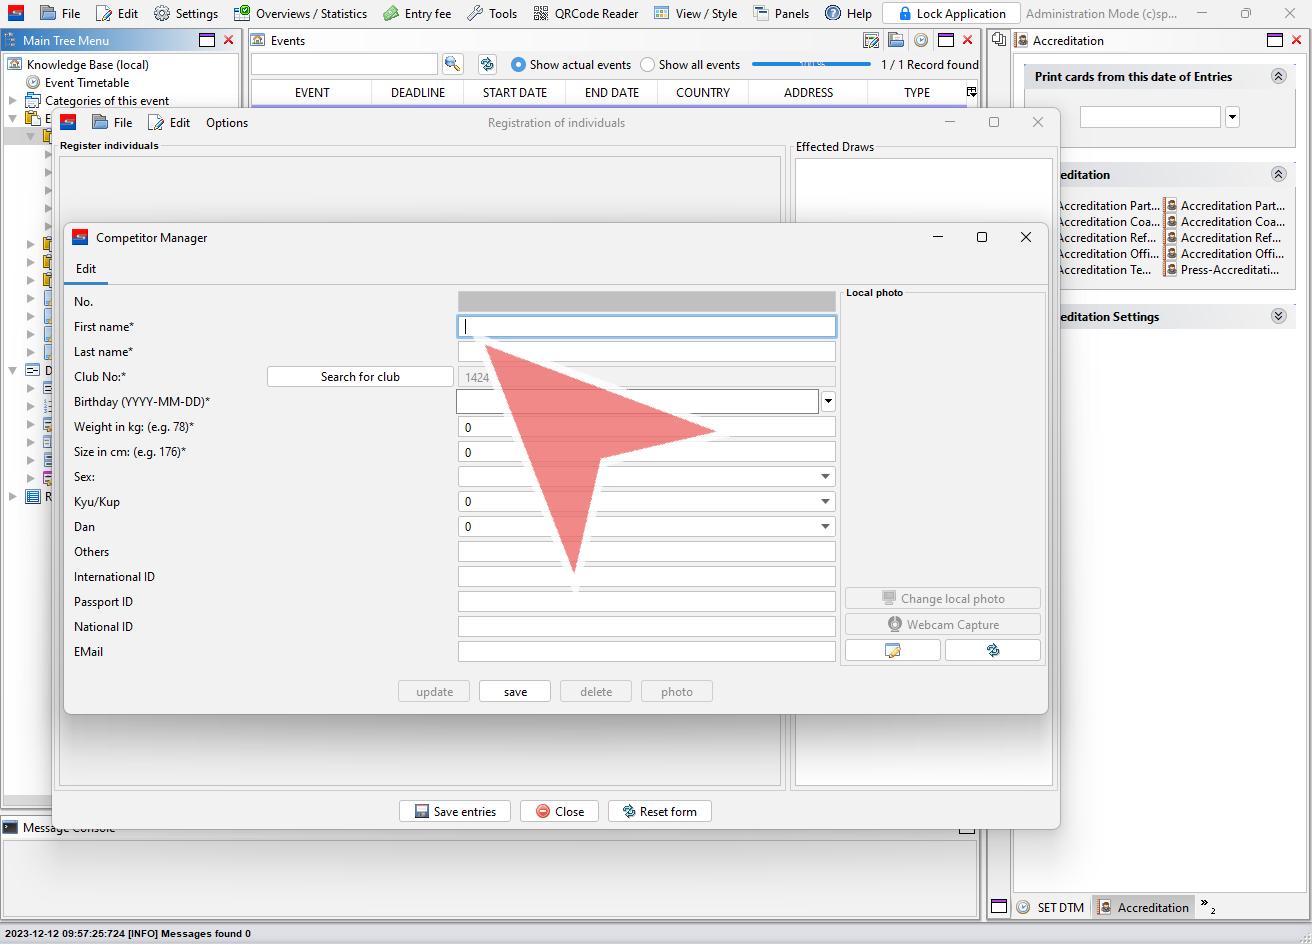
Task: Open the QRCode Reader tool
Action: tap(586, 14)
